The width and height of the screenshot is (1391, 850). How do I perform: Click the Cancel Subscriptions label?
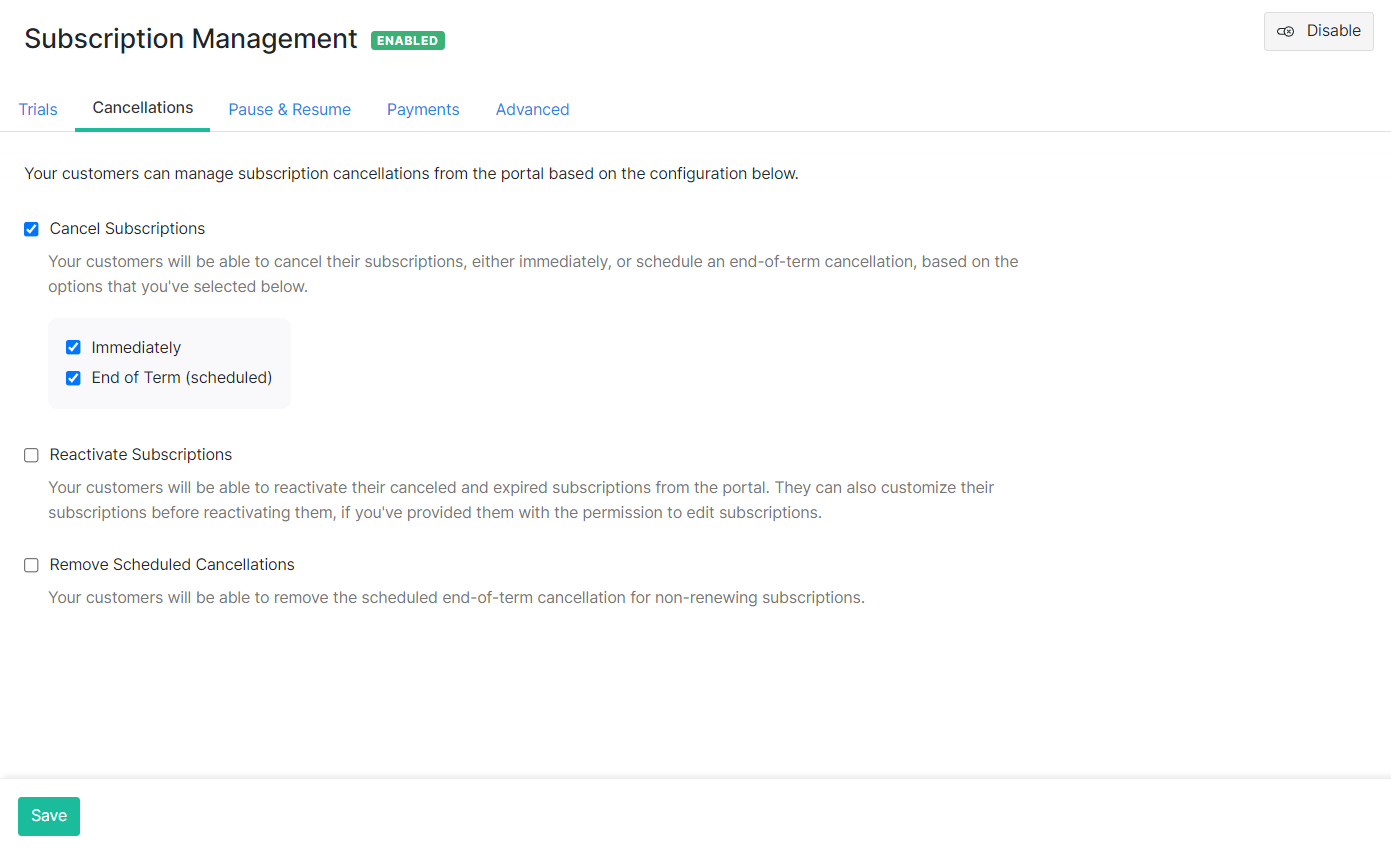(x=127, y=228)
